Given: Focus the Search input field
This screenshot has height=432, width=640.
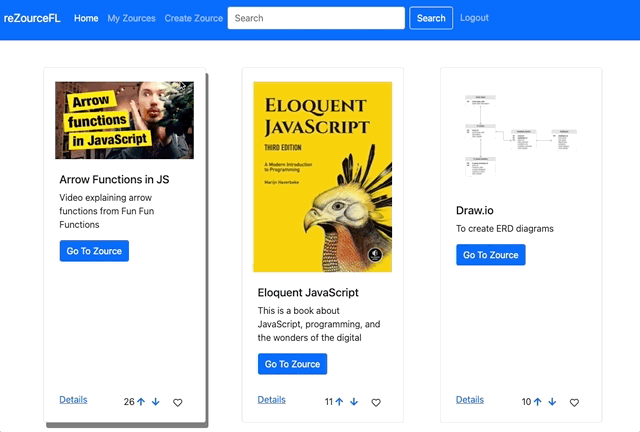Looking at the screenshot, I should point(316,18).
